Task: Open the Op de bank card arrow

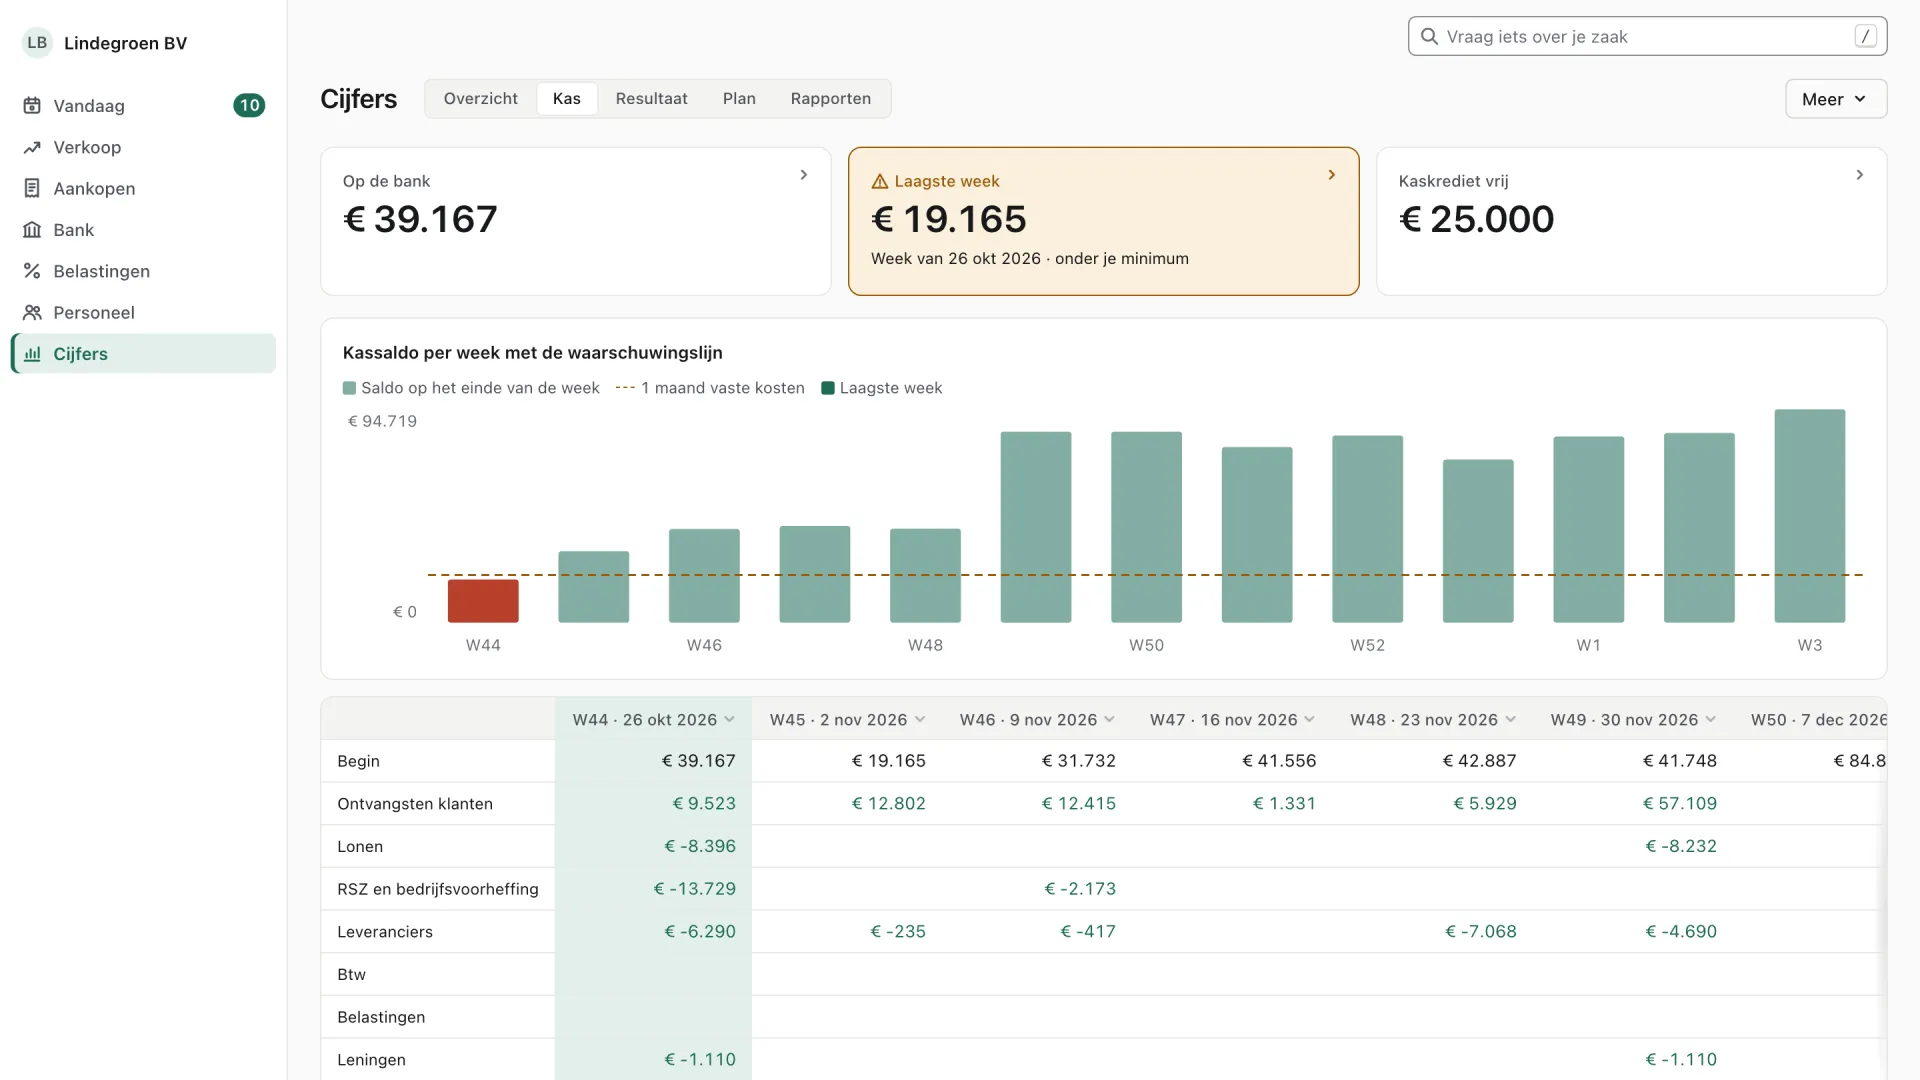Action: click(804, 175)
